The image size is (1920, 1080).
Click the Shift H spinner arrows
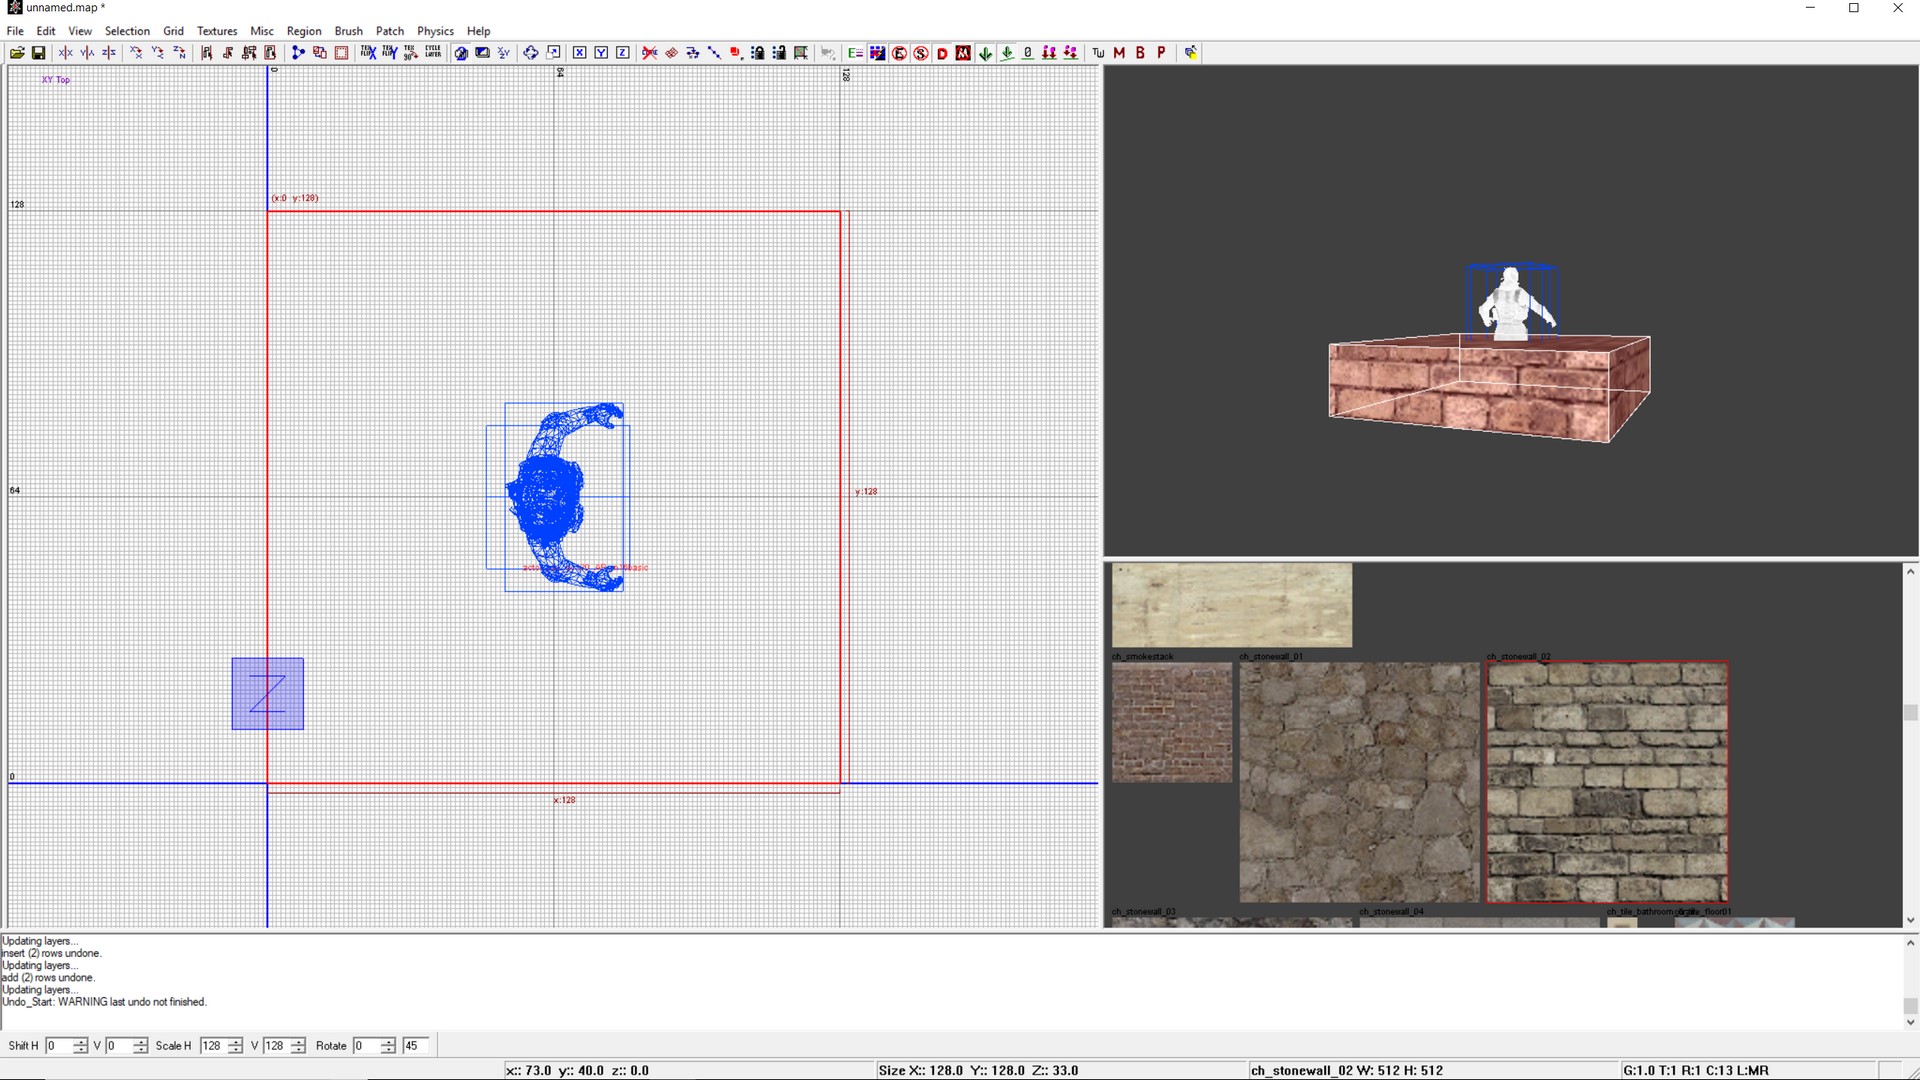coord(81,1046)
